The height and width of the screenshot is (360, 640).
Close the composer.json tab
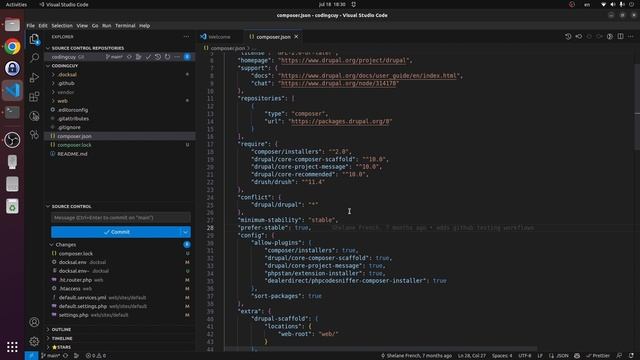(296, 37)
